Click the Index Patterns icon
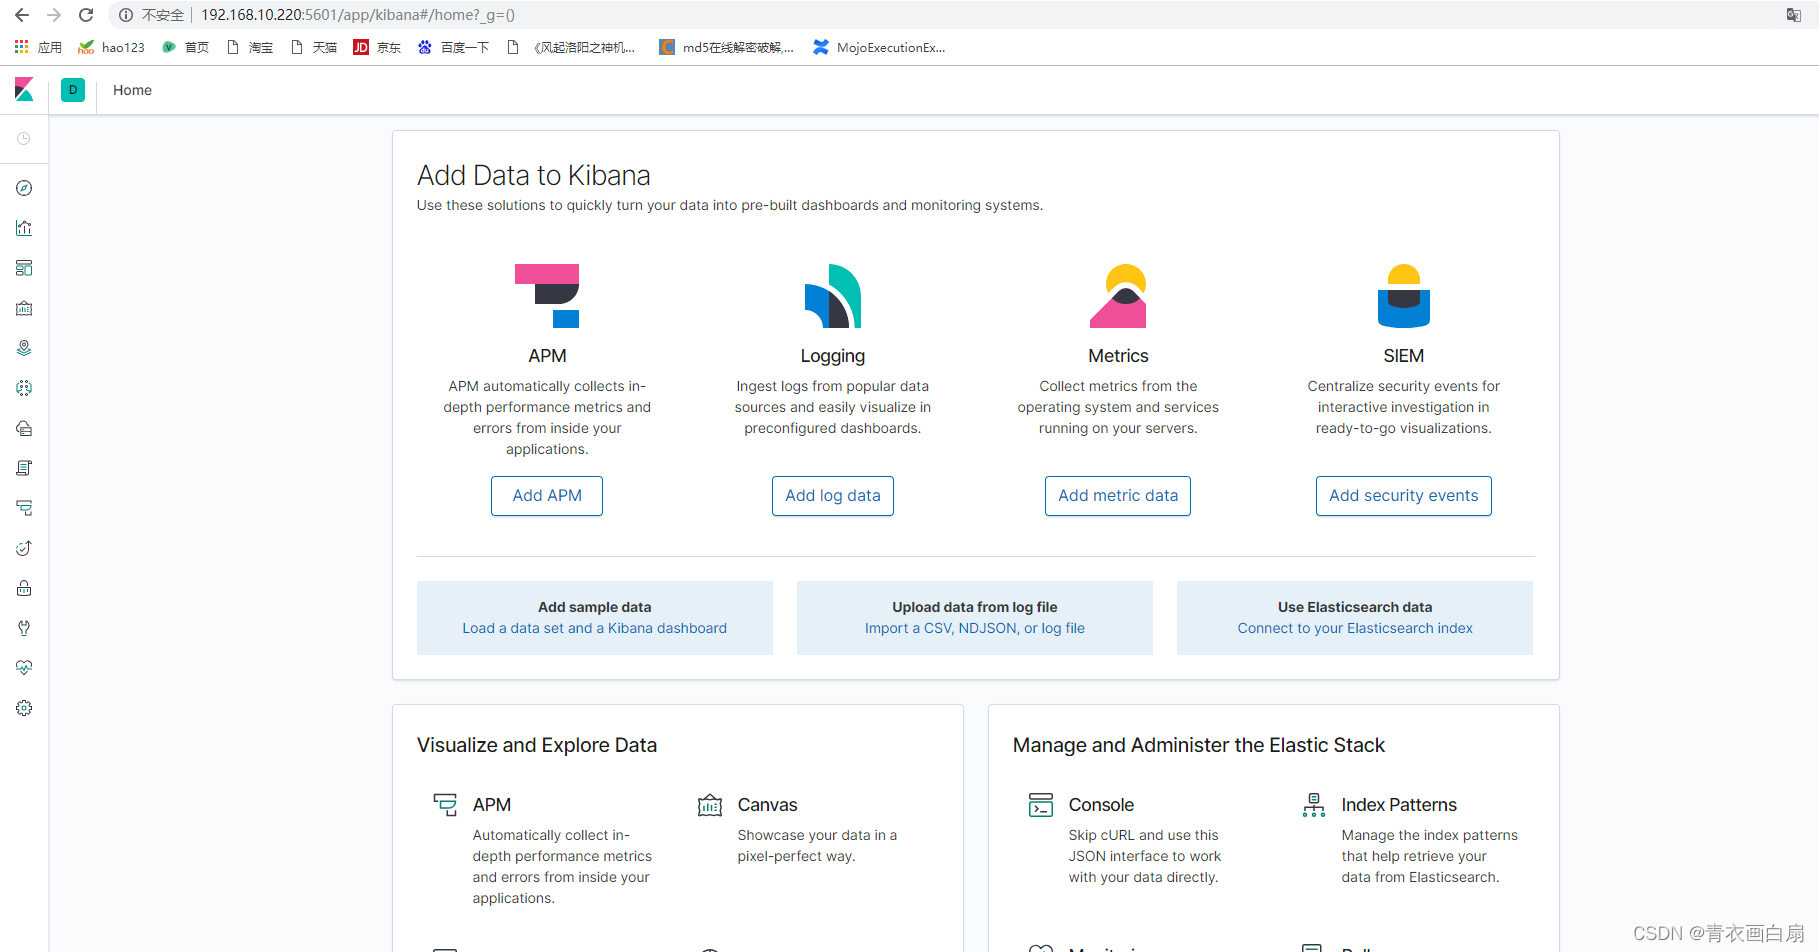 click(x=1314, y=805)
